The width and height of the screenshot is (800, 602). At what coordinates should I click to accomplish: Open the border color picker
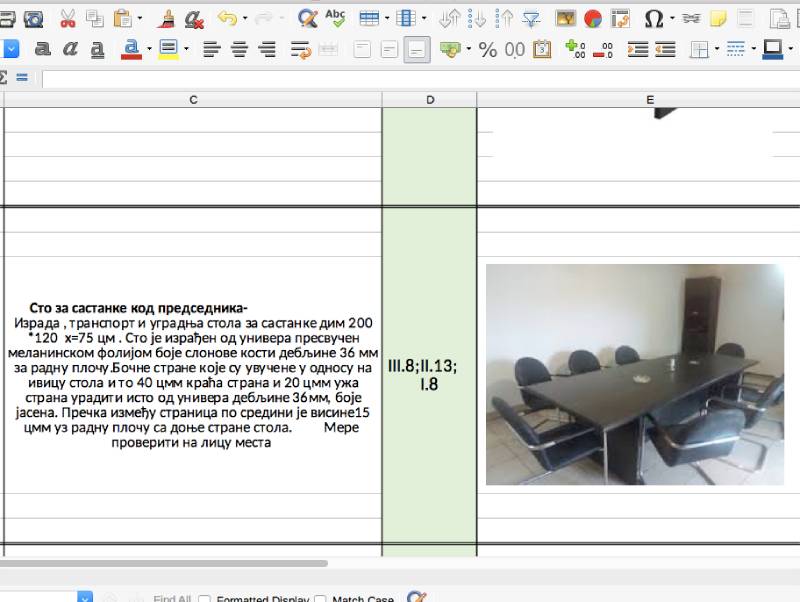point(773,47)
